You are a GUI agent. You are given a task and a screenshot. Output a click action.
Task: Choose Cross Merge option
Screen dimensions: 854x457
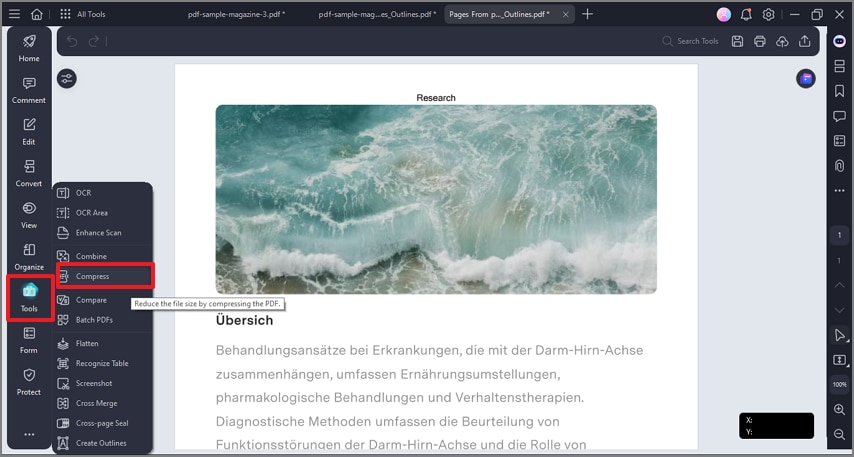pyautogui.click(x=102, y=403)
